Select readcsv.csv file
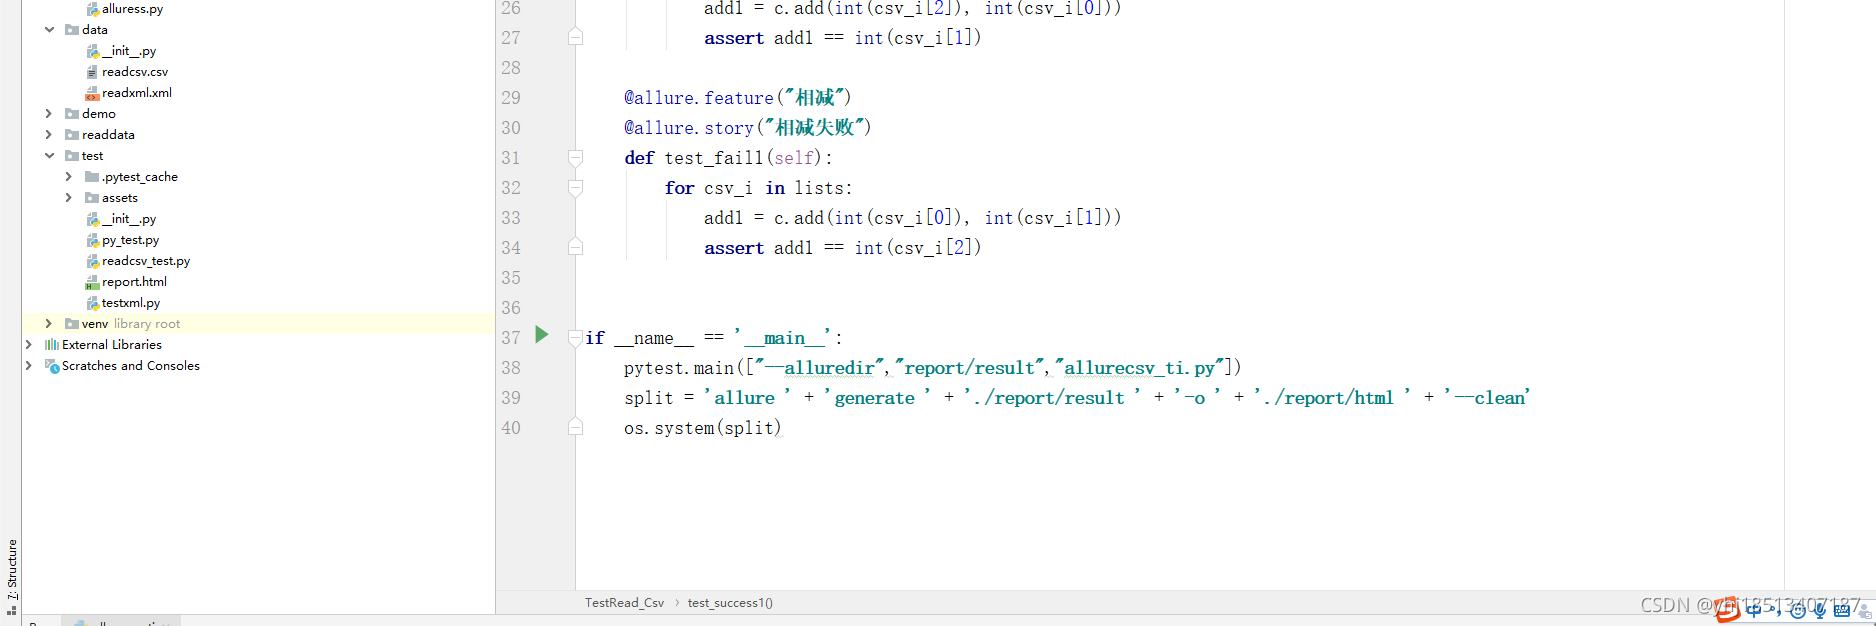 127,71
